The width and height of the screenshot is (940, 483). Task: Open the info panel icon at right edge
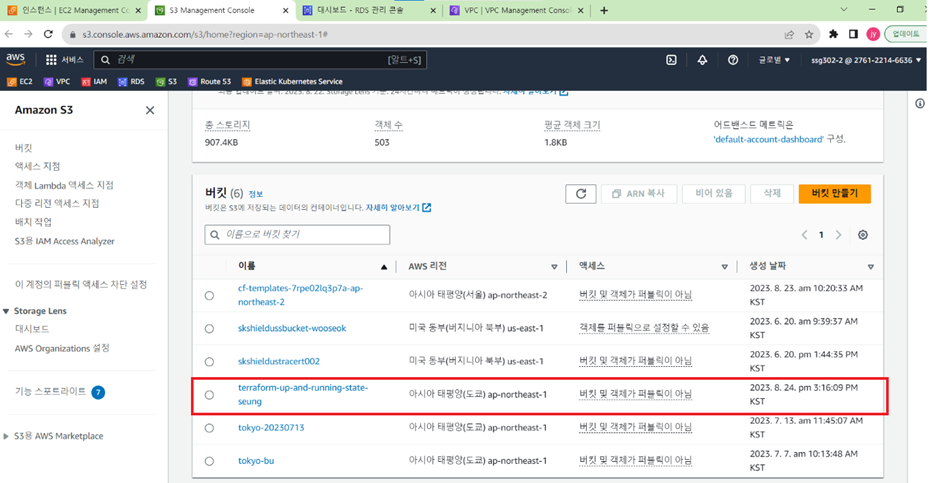920,104
